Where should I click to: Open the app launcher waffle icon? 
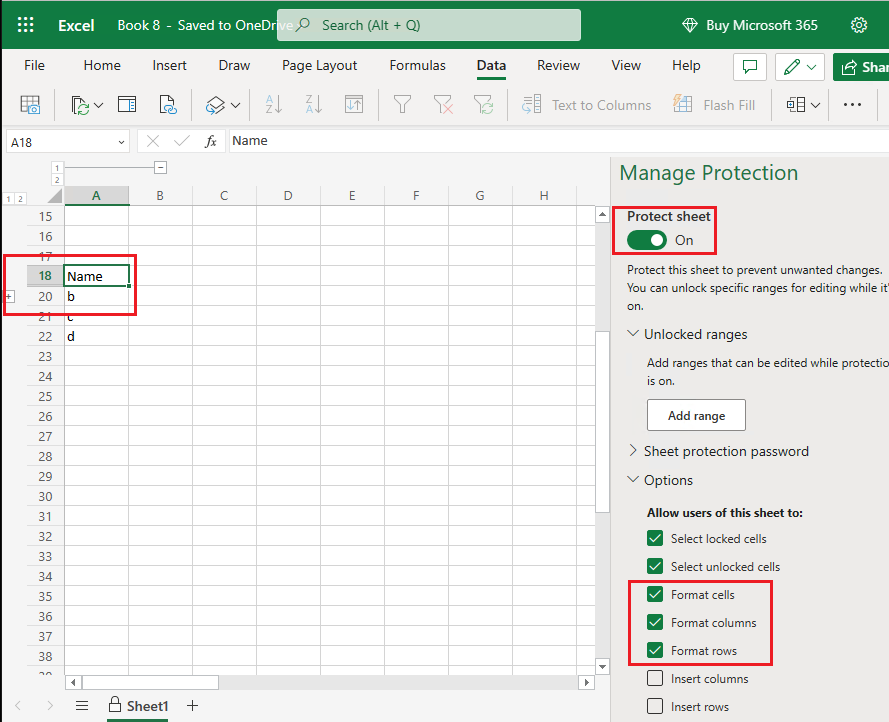click(x=26, y=25)
